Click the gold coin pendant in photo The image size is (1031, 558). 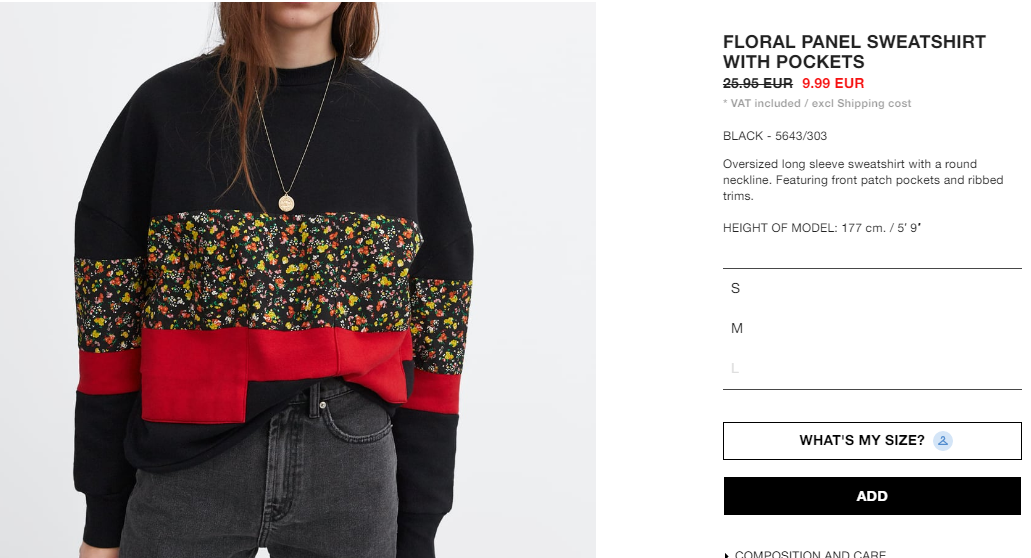point(286,202)
